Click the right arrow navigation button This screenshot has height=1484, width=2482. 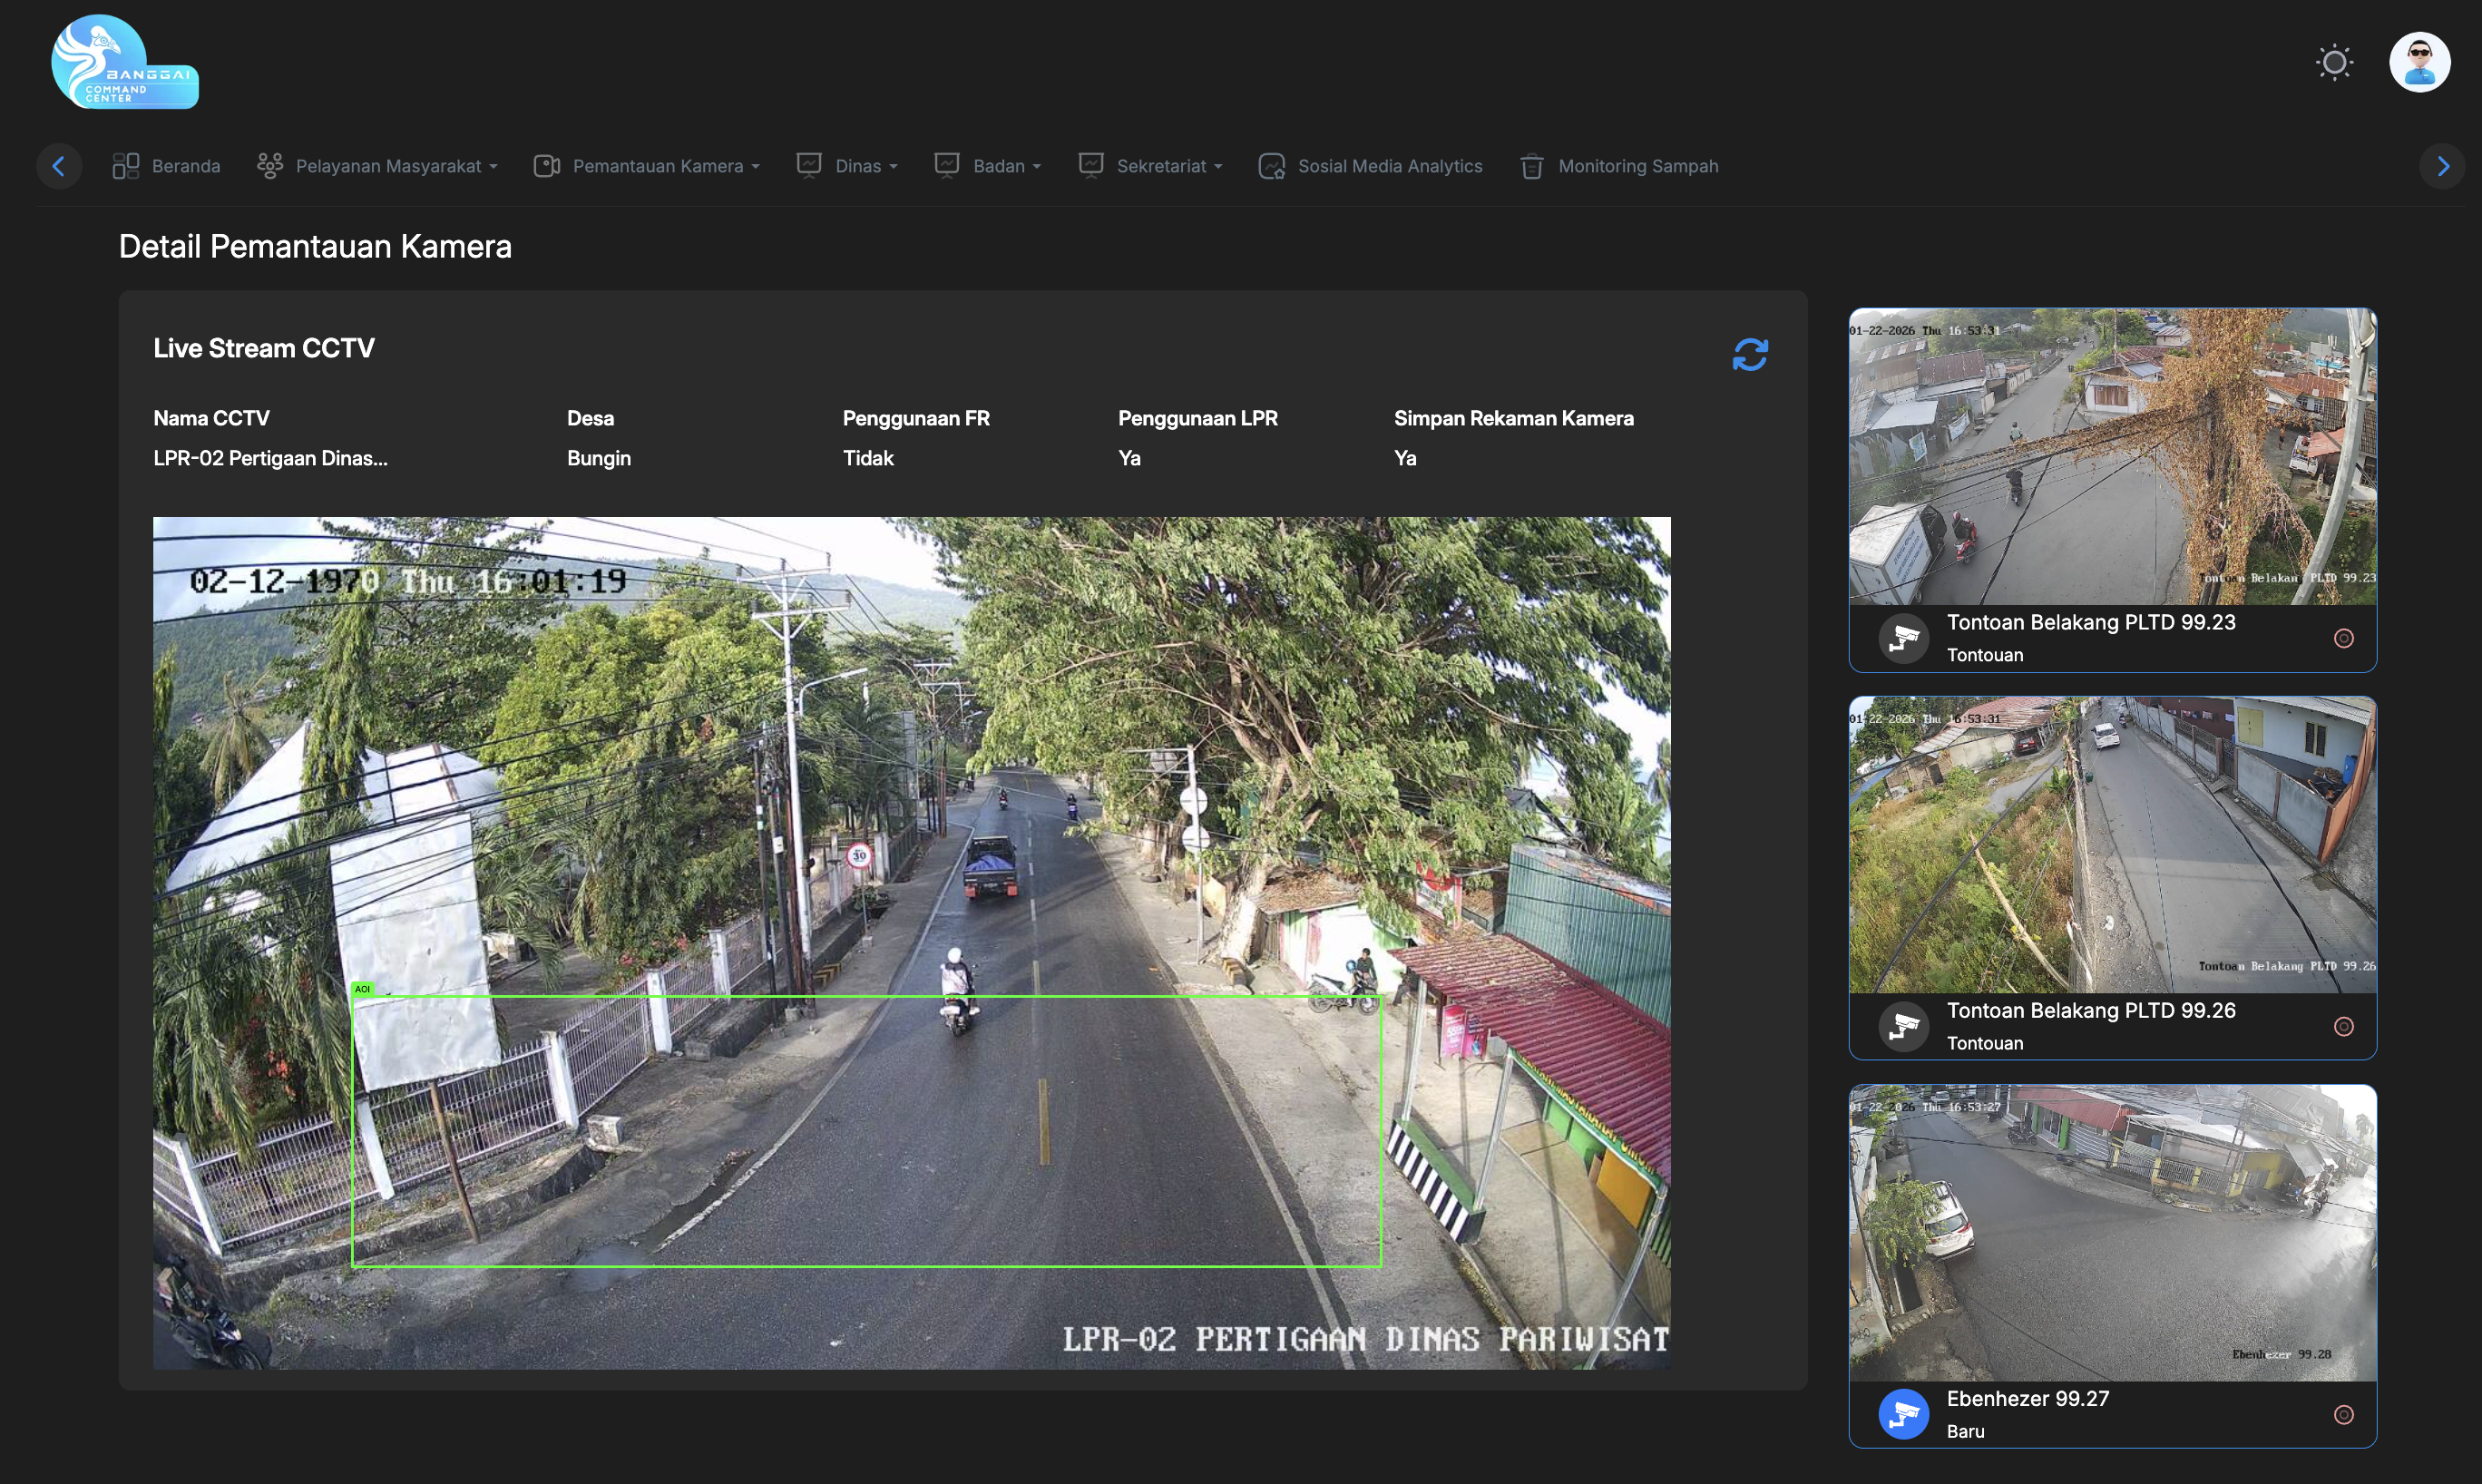coord(2443,166)
